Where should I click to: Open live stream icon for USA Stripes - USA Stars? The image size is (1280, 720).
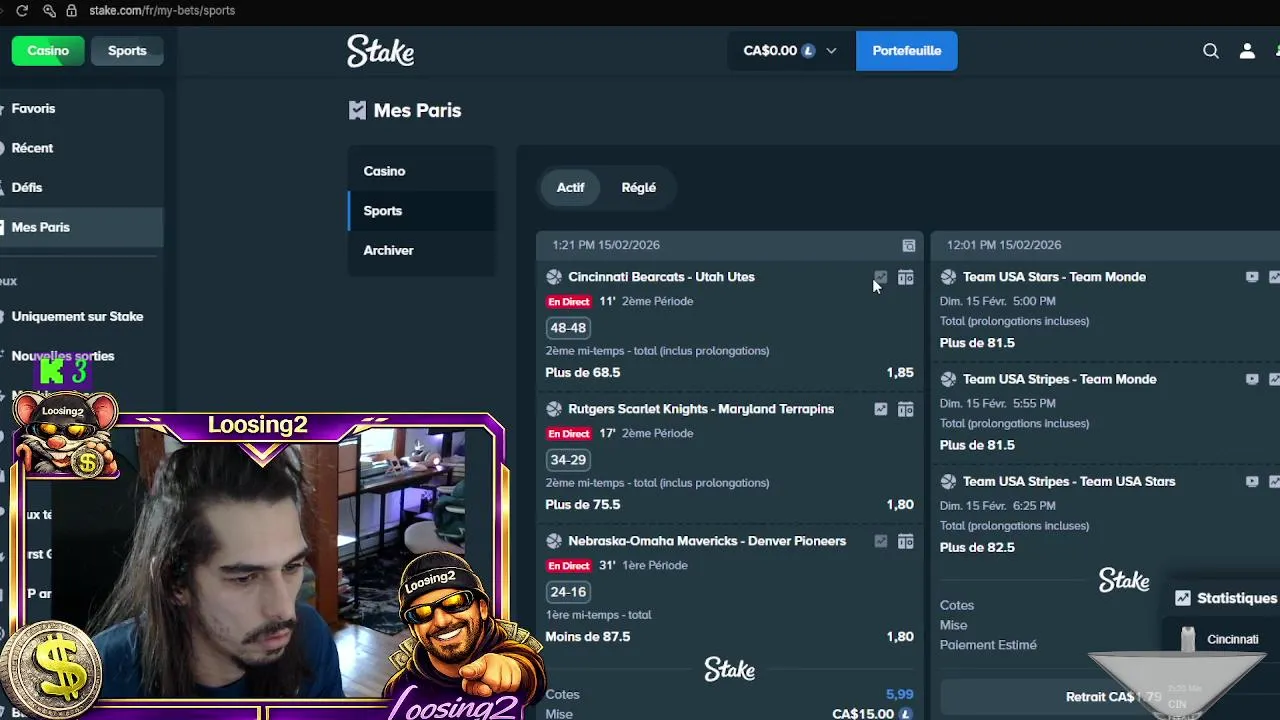pos(1251,481)
